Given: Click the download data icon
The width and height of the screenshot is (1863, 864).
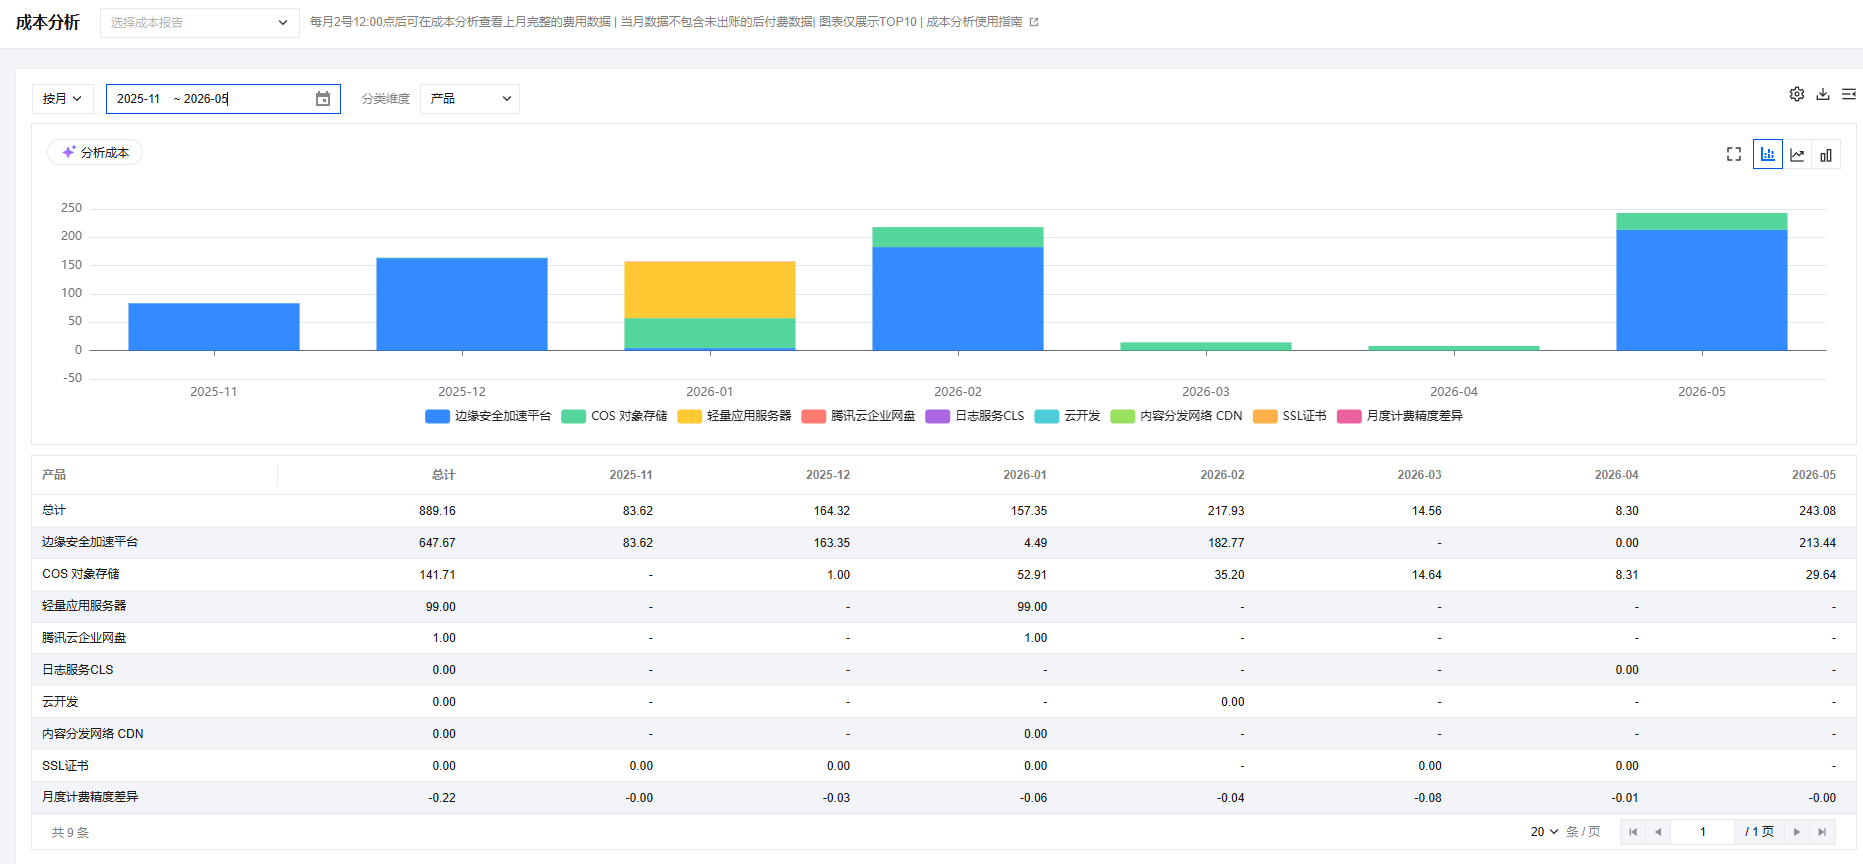Looking at the screenshot, I should [1823, 94].
